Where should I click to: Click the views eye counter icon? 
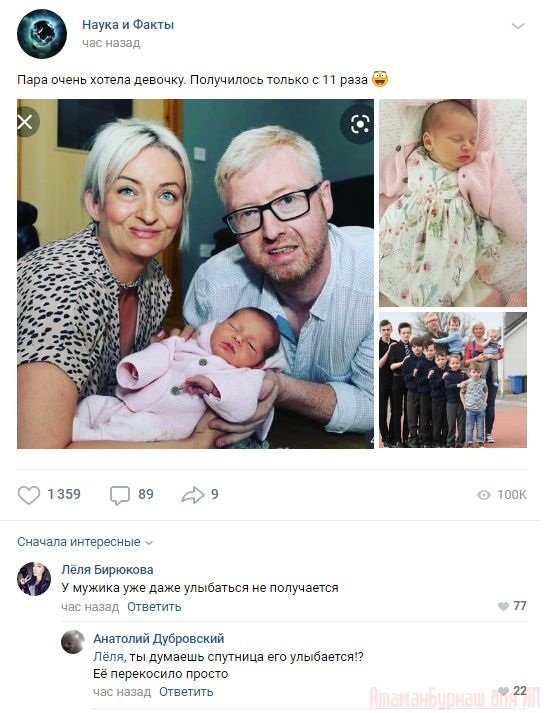[484, 495]
